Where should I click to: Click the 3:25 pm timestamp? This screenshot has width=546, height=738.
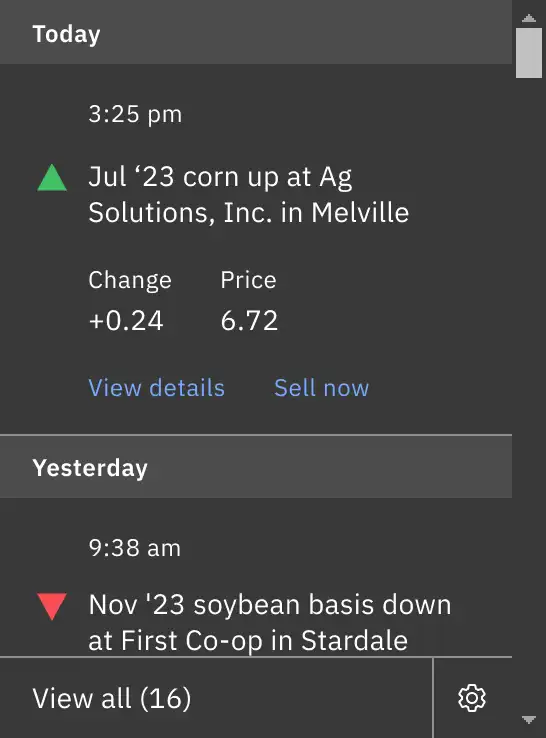pos(135,114)
